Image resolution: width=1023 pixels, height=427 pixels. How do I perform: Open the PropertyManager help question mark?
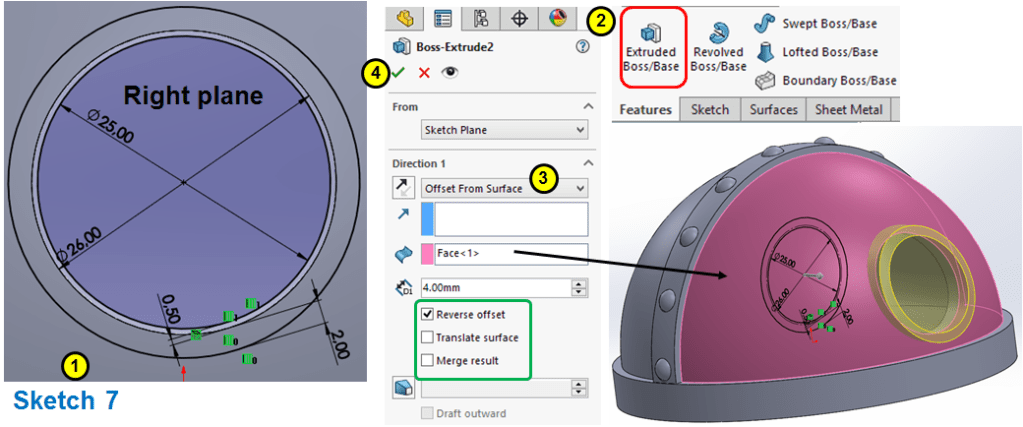tap(582, 46)
